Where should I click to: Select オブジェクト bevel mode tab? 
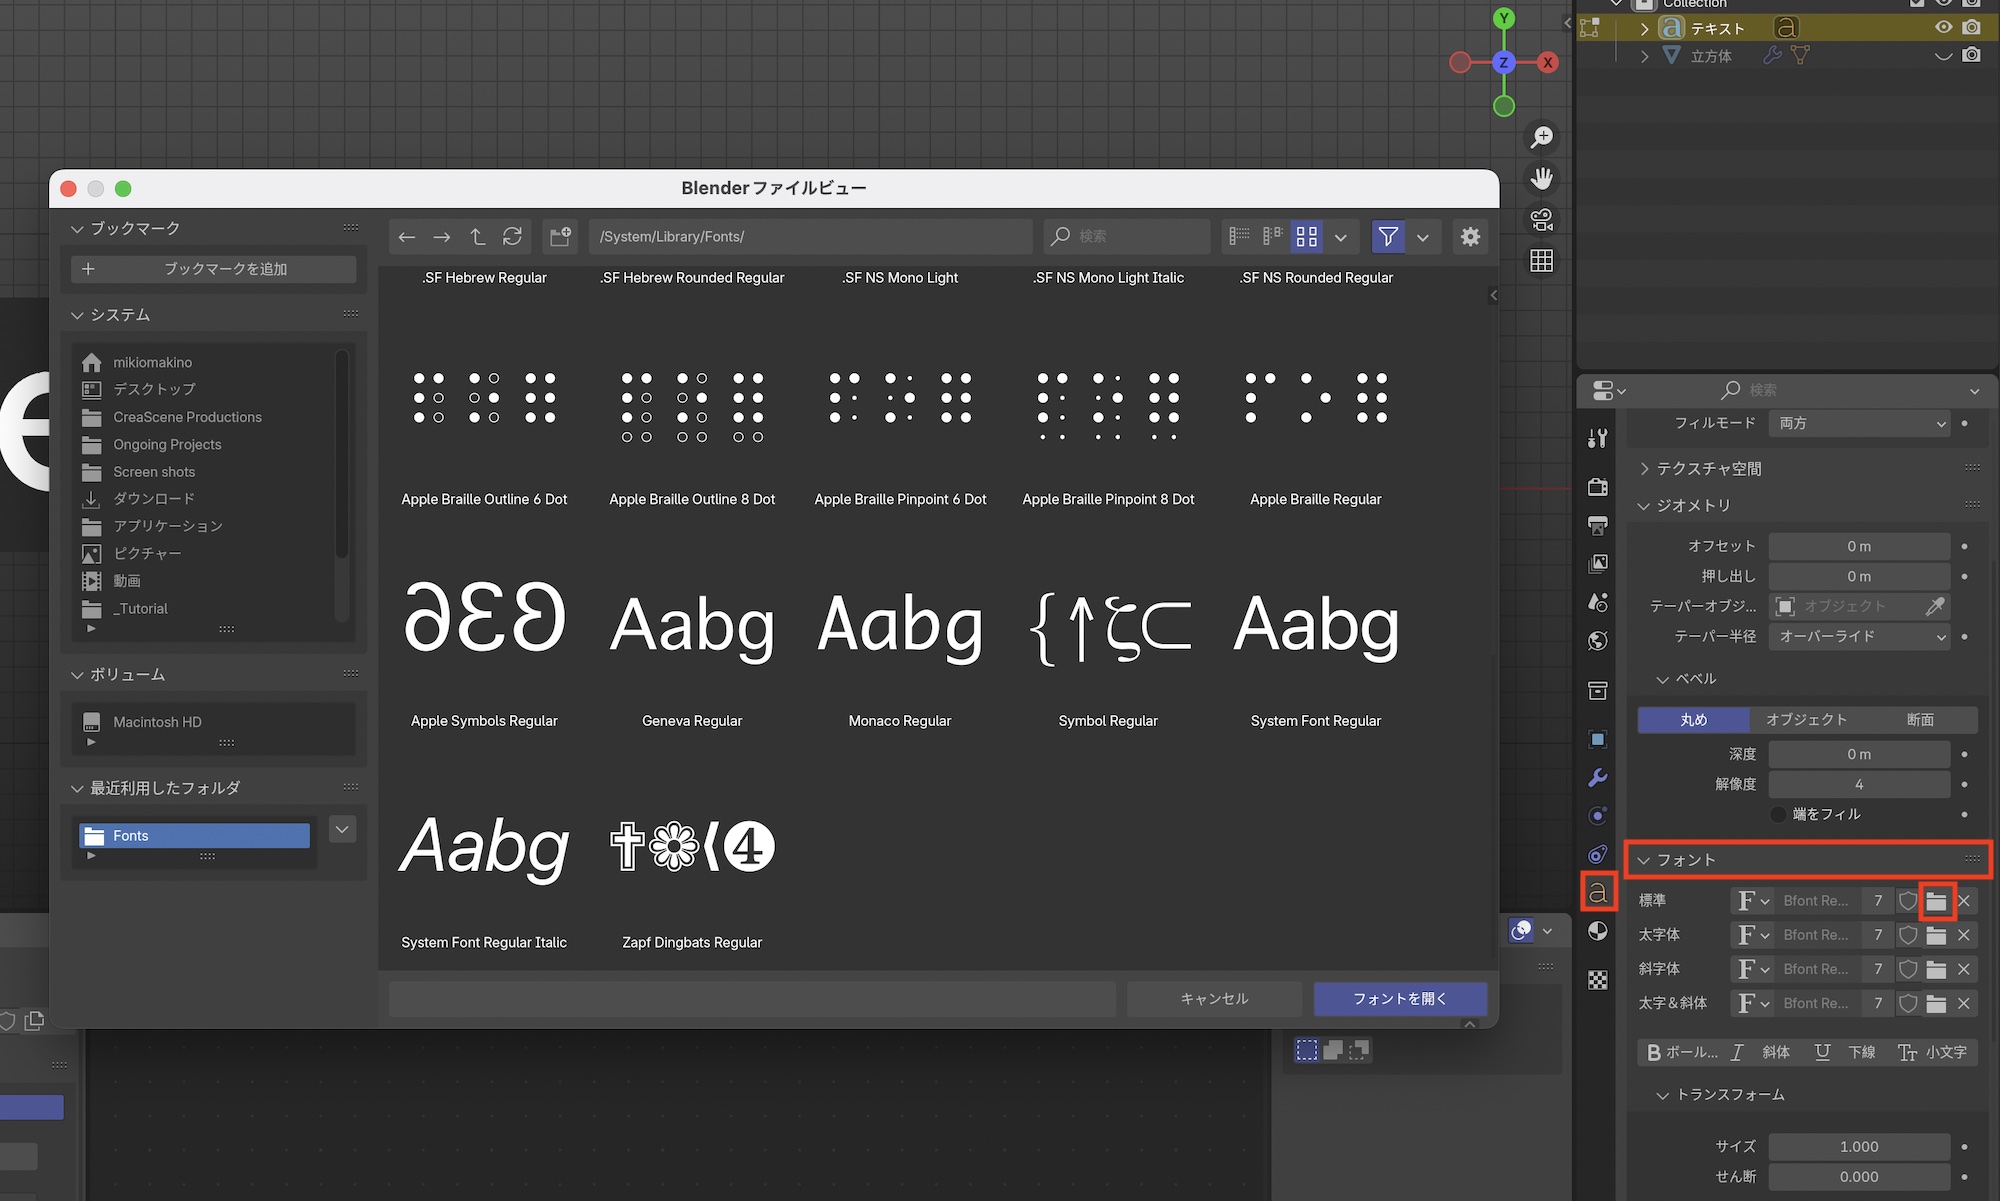[1806, 720]
